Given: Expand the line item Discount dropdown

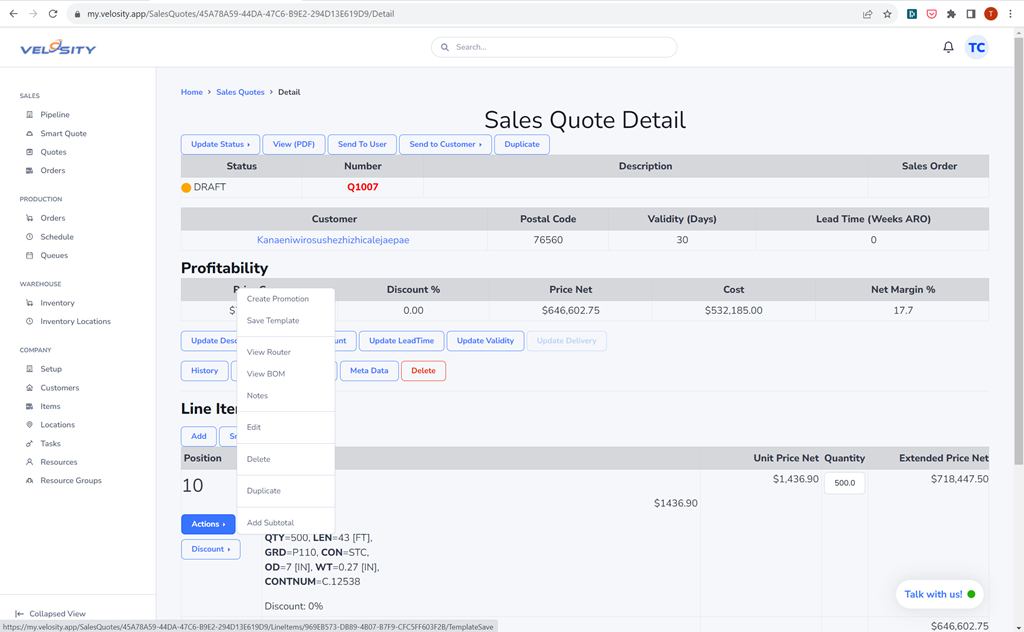Looking at the screenshot, I should [x=210, y=549].
